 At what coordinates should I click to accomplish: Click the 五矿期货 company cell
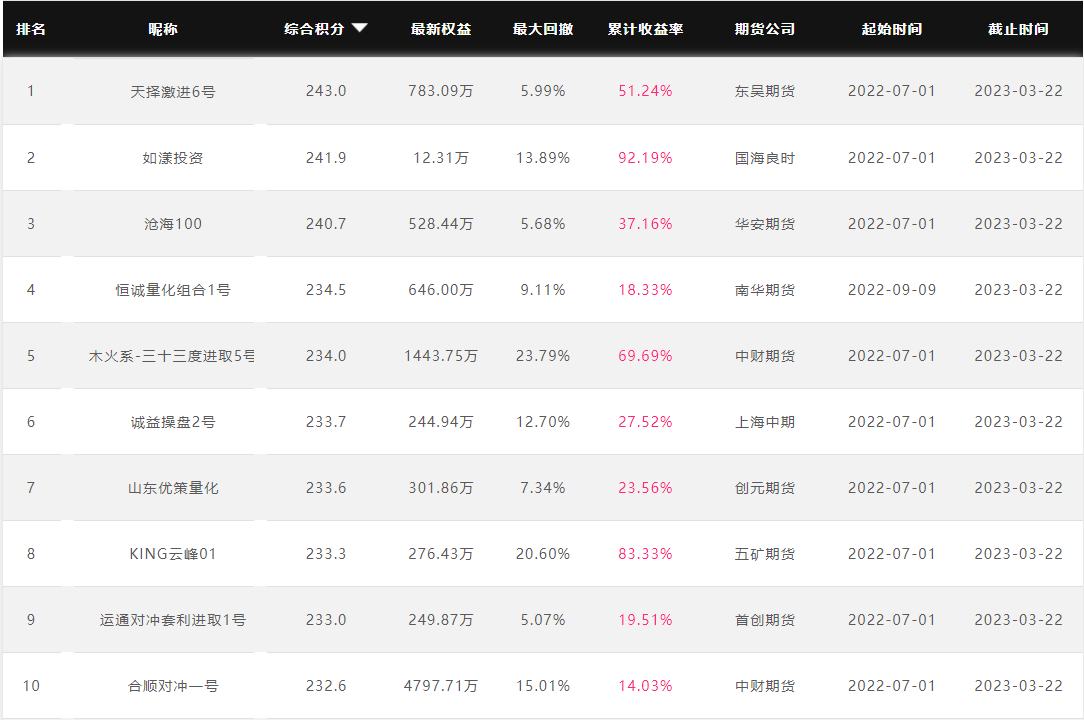pyautogui.click(x=765, y=554)
